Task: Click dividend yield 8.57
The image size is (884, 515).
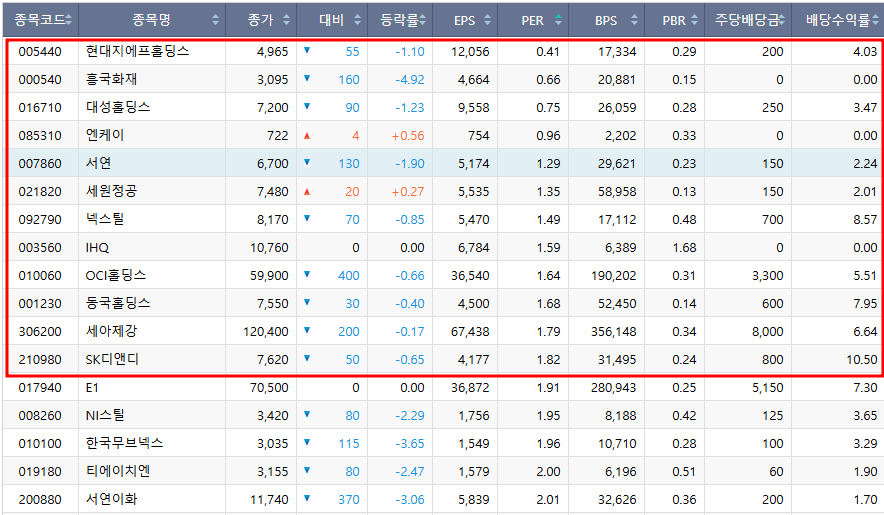Action: click(x=865, y=219)
